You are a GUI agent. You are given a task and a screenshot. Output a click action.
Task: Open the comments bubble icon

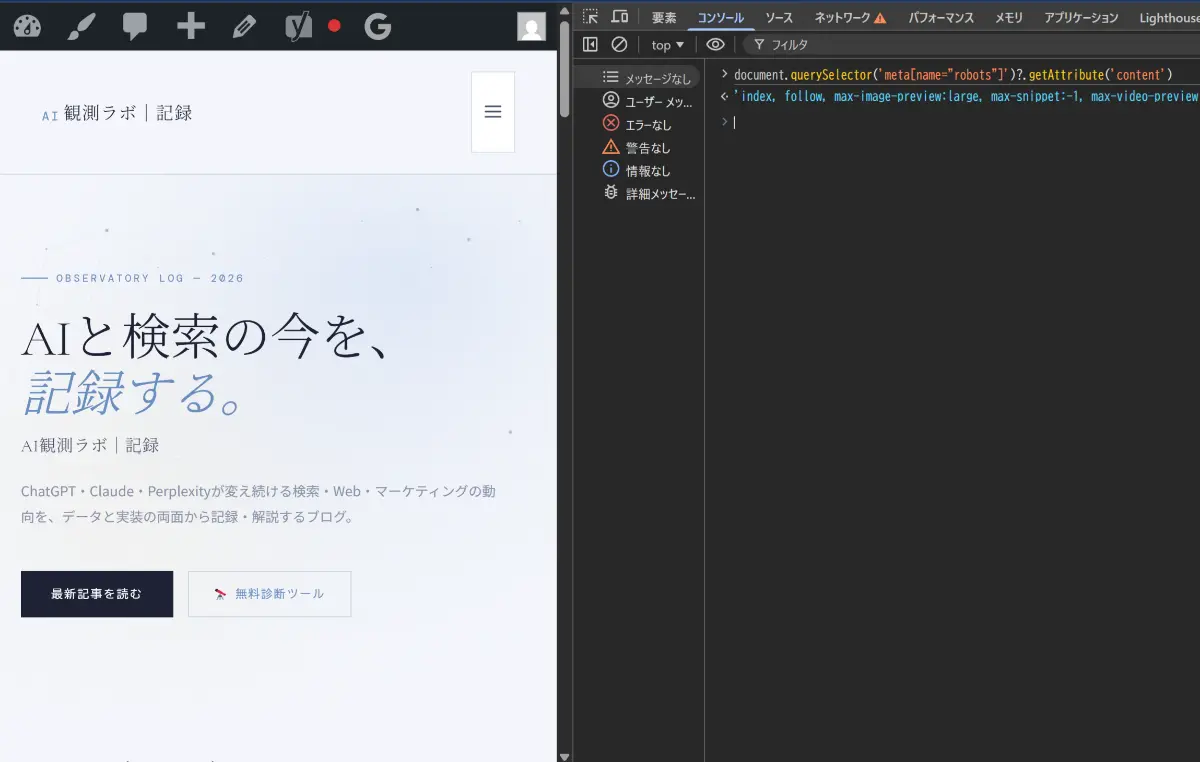coord(135,26)
